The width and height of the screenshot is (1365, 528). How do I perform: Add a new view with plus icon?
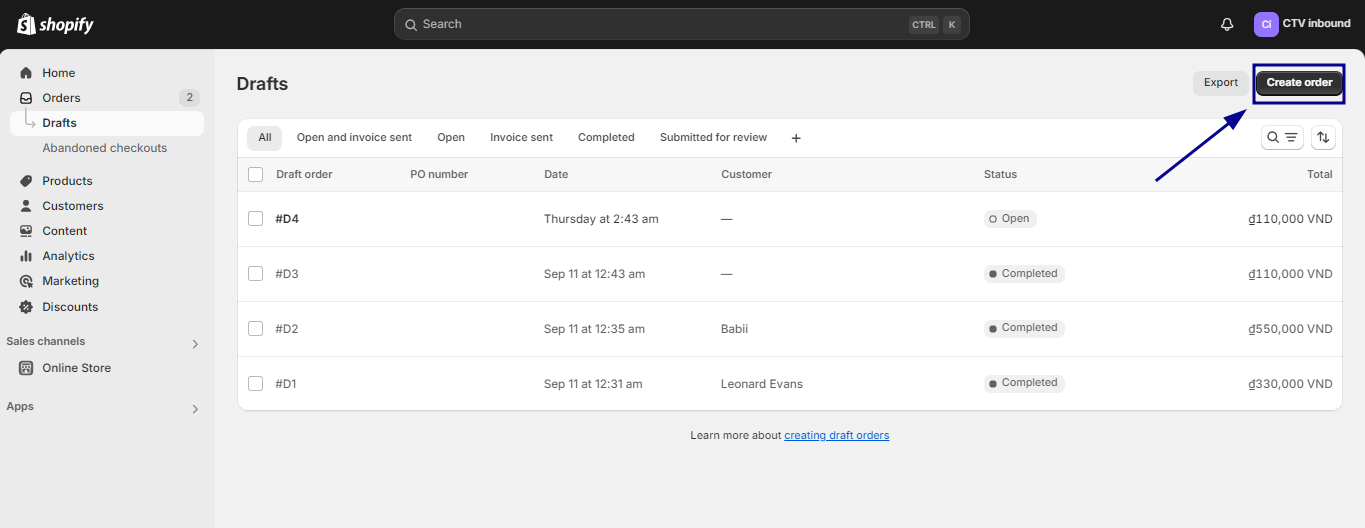[796, 138]
